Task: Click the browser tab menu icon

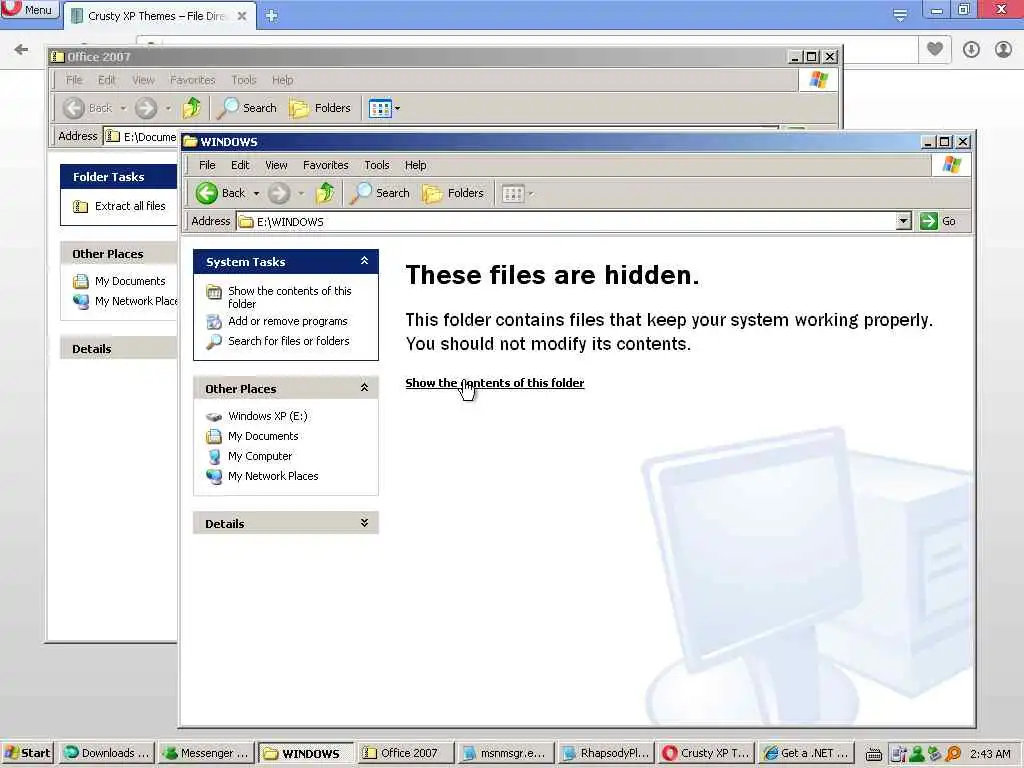Action: 900,15
